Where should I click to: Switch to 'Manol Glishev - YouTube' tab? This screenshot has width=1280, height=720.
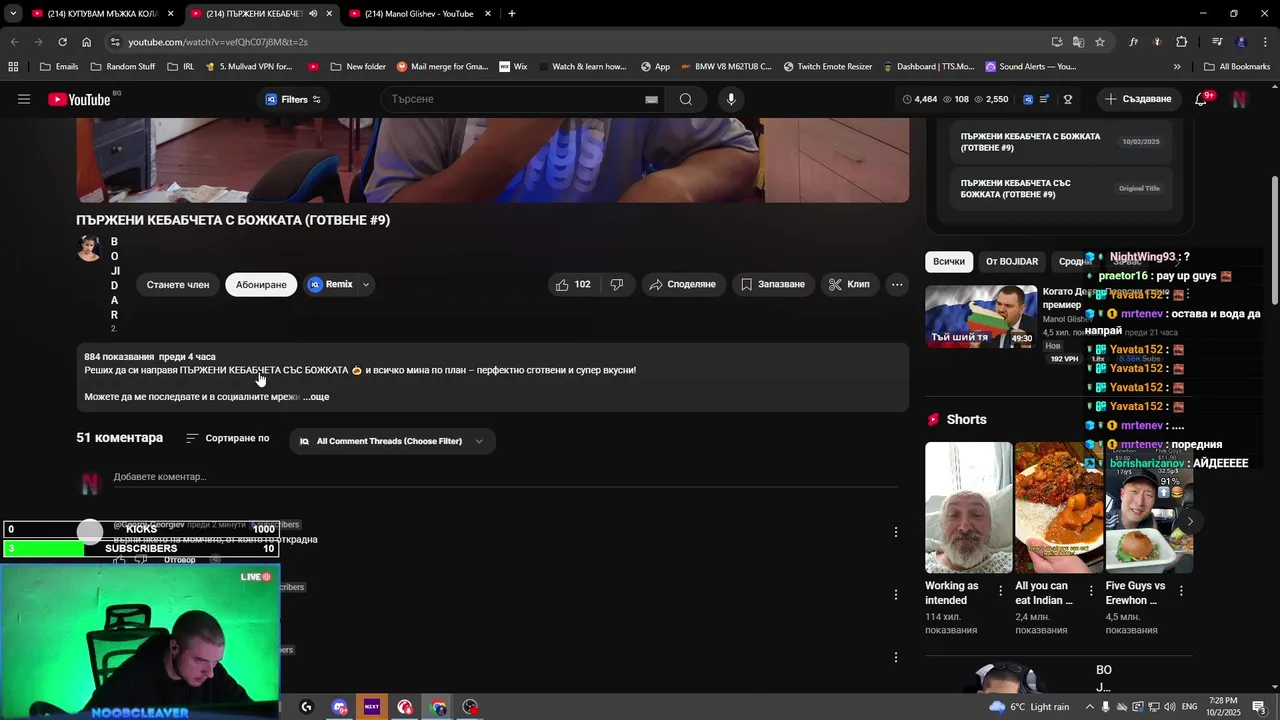coord(420,14)
